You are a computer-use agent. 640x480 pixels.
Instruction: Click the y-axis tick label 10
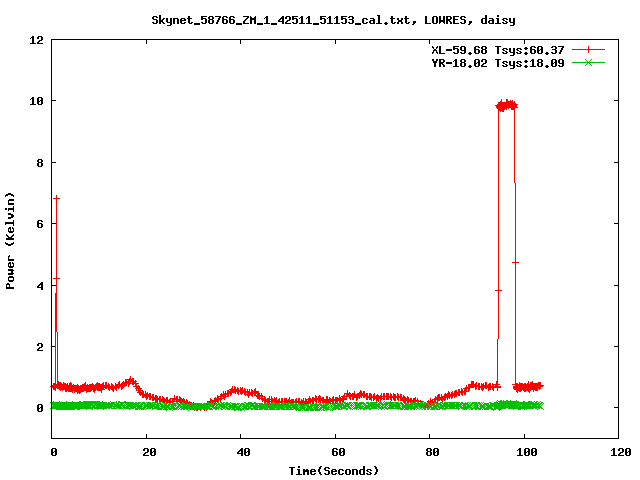pyautogui.click(x=36, y=101)
